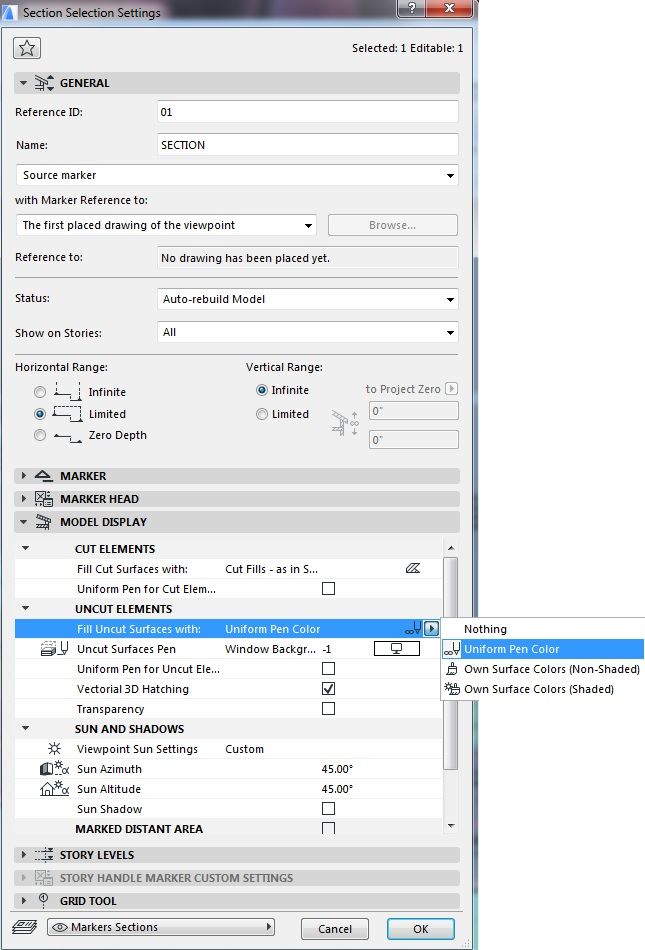Click the Uncut Surfaces Pen color swatch
The width and height of the screenshot is (645, 950).
click(x=397, y=649)
